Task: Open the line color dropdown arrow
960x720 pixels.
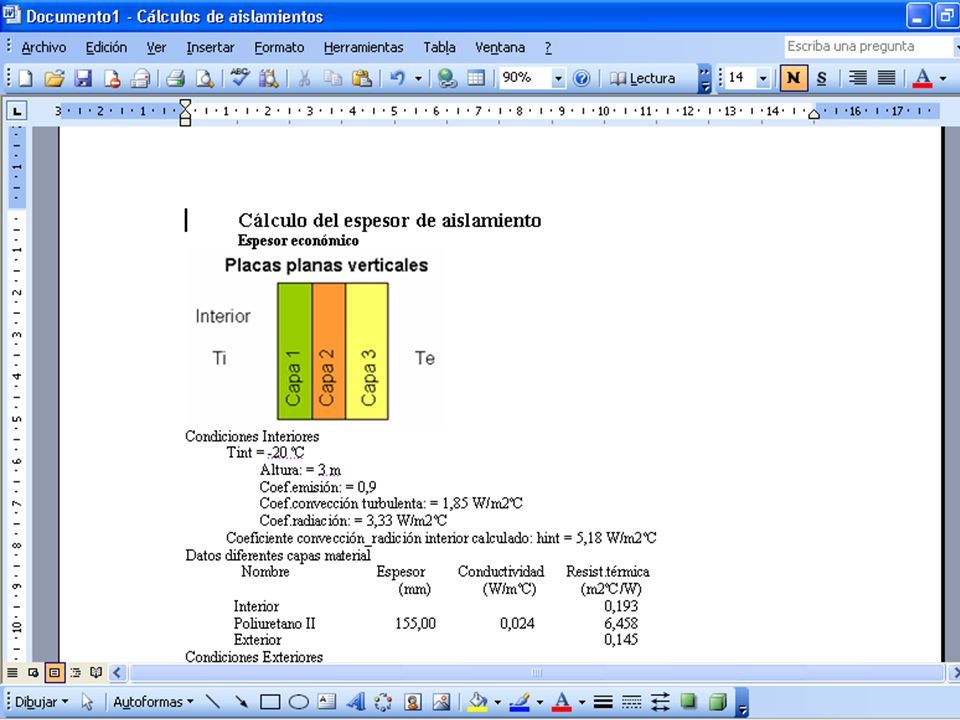Action: [x=539, y=702]
